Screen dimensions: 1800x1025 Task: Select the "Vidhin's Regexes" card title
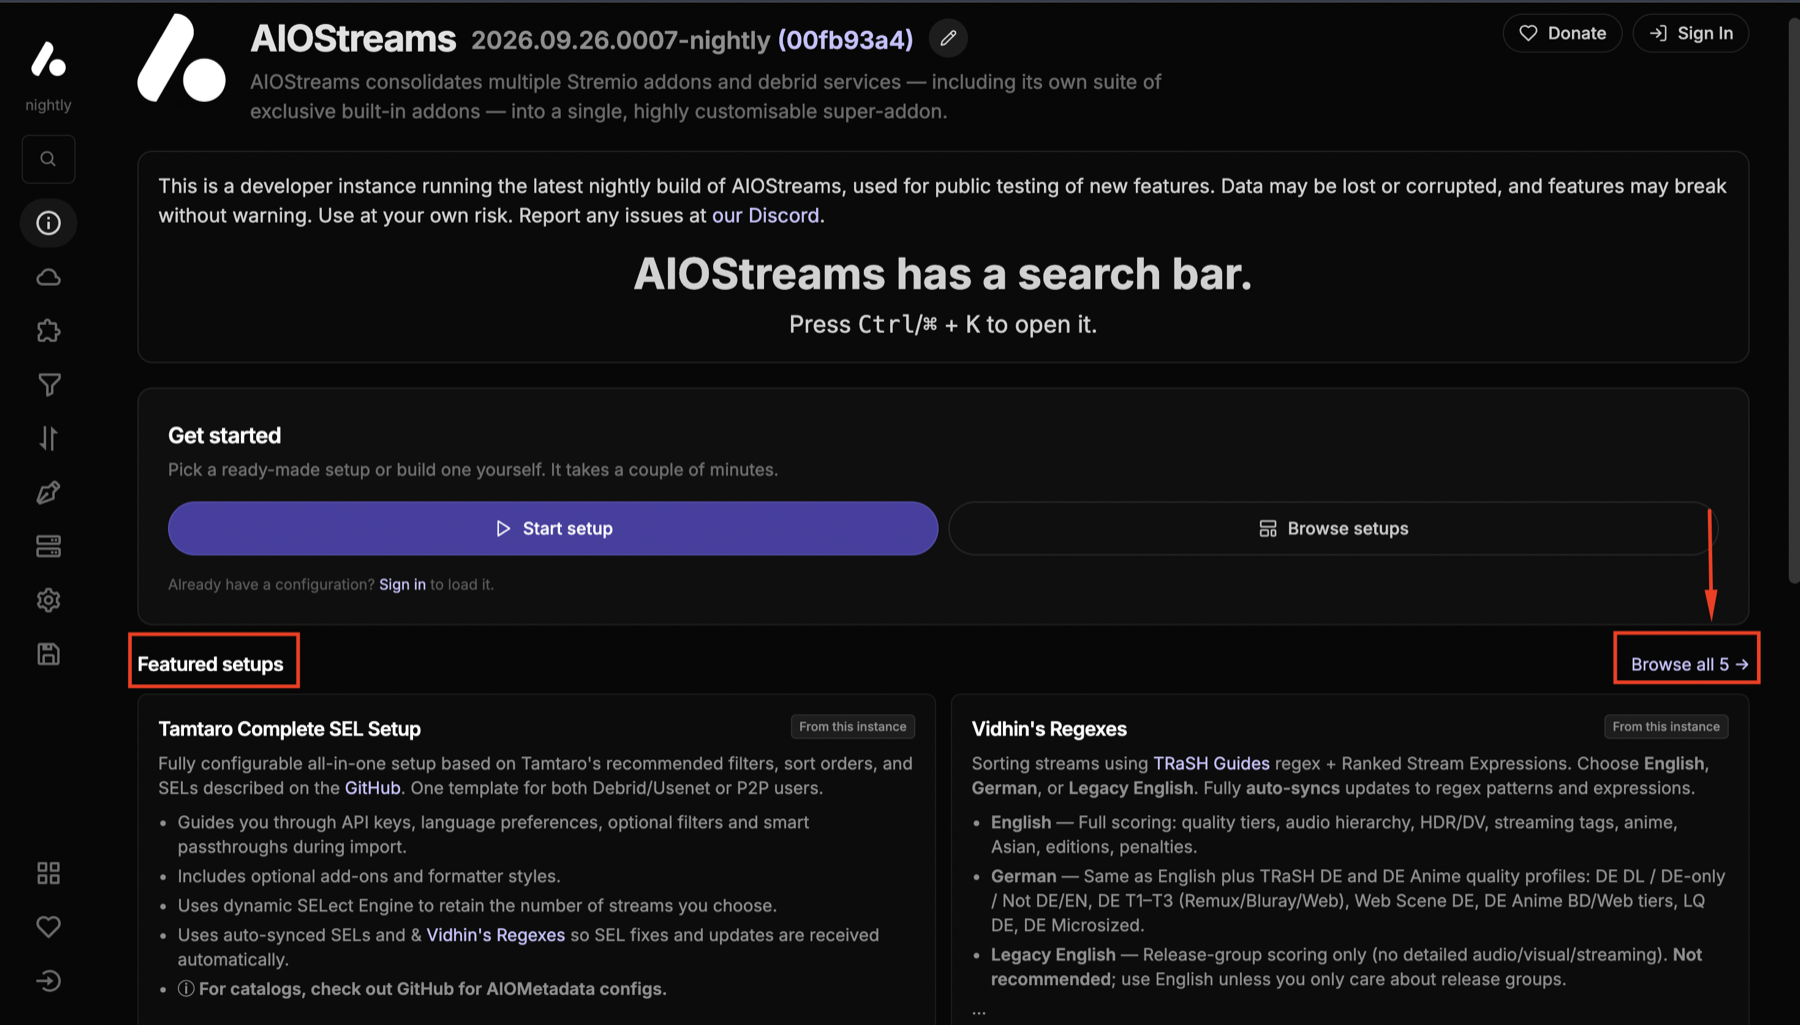coord(1049,729)
